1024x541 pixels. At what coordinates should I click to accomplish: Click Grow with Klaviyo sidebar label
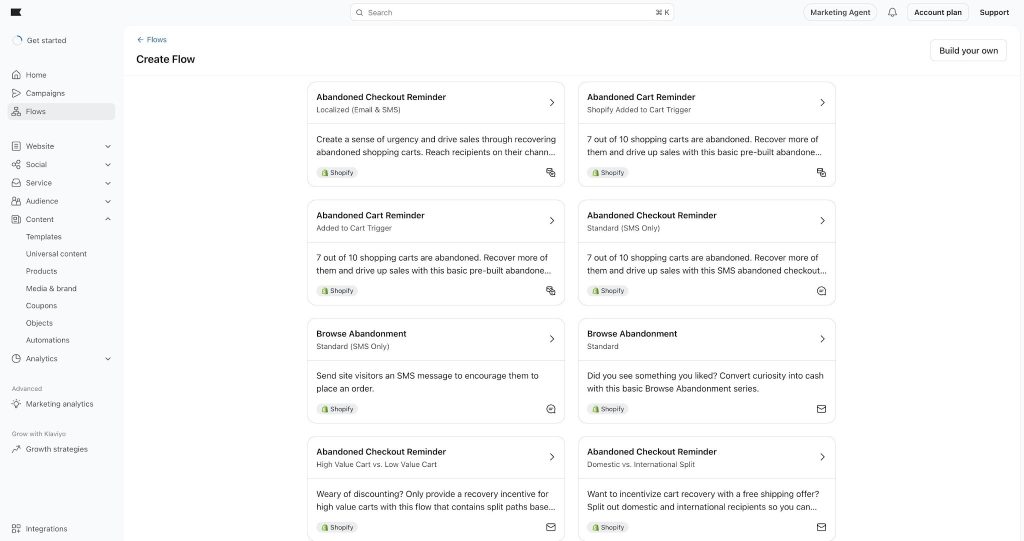click(x=39, y=434)
